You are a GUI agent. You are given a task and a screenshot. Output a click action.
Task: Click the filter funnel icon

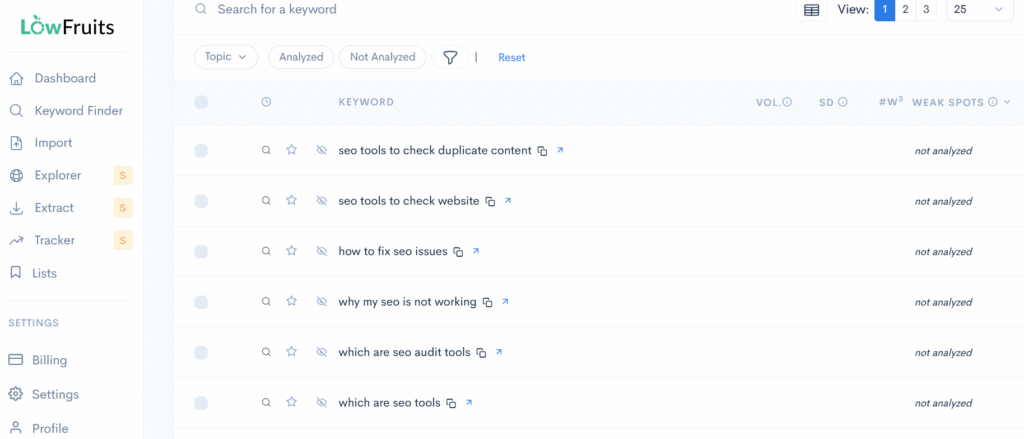450,58
